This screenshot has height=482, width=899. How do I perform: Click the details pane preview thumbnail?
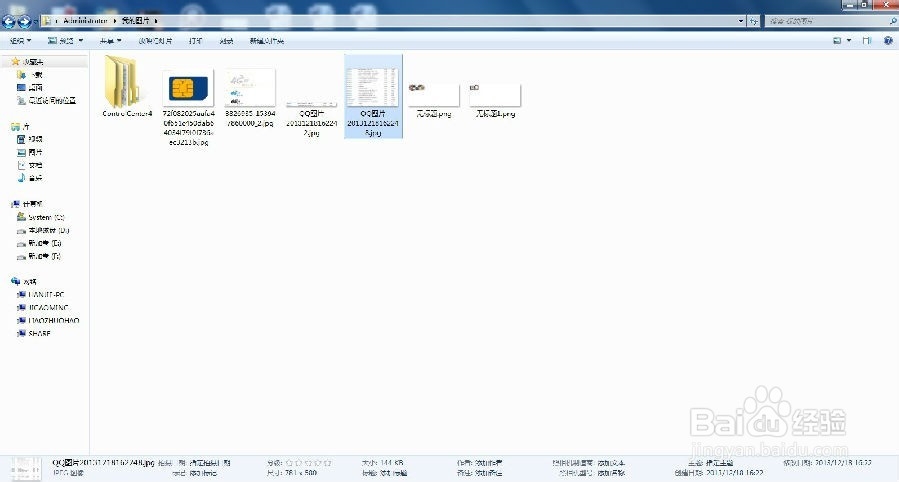[25, 468]
